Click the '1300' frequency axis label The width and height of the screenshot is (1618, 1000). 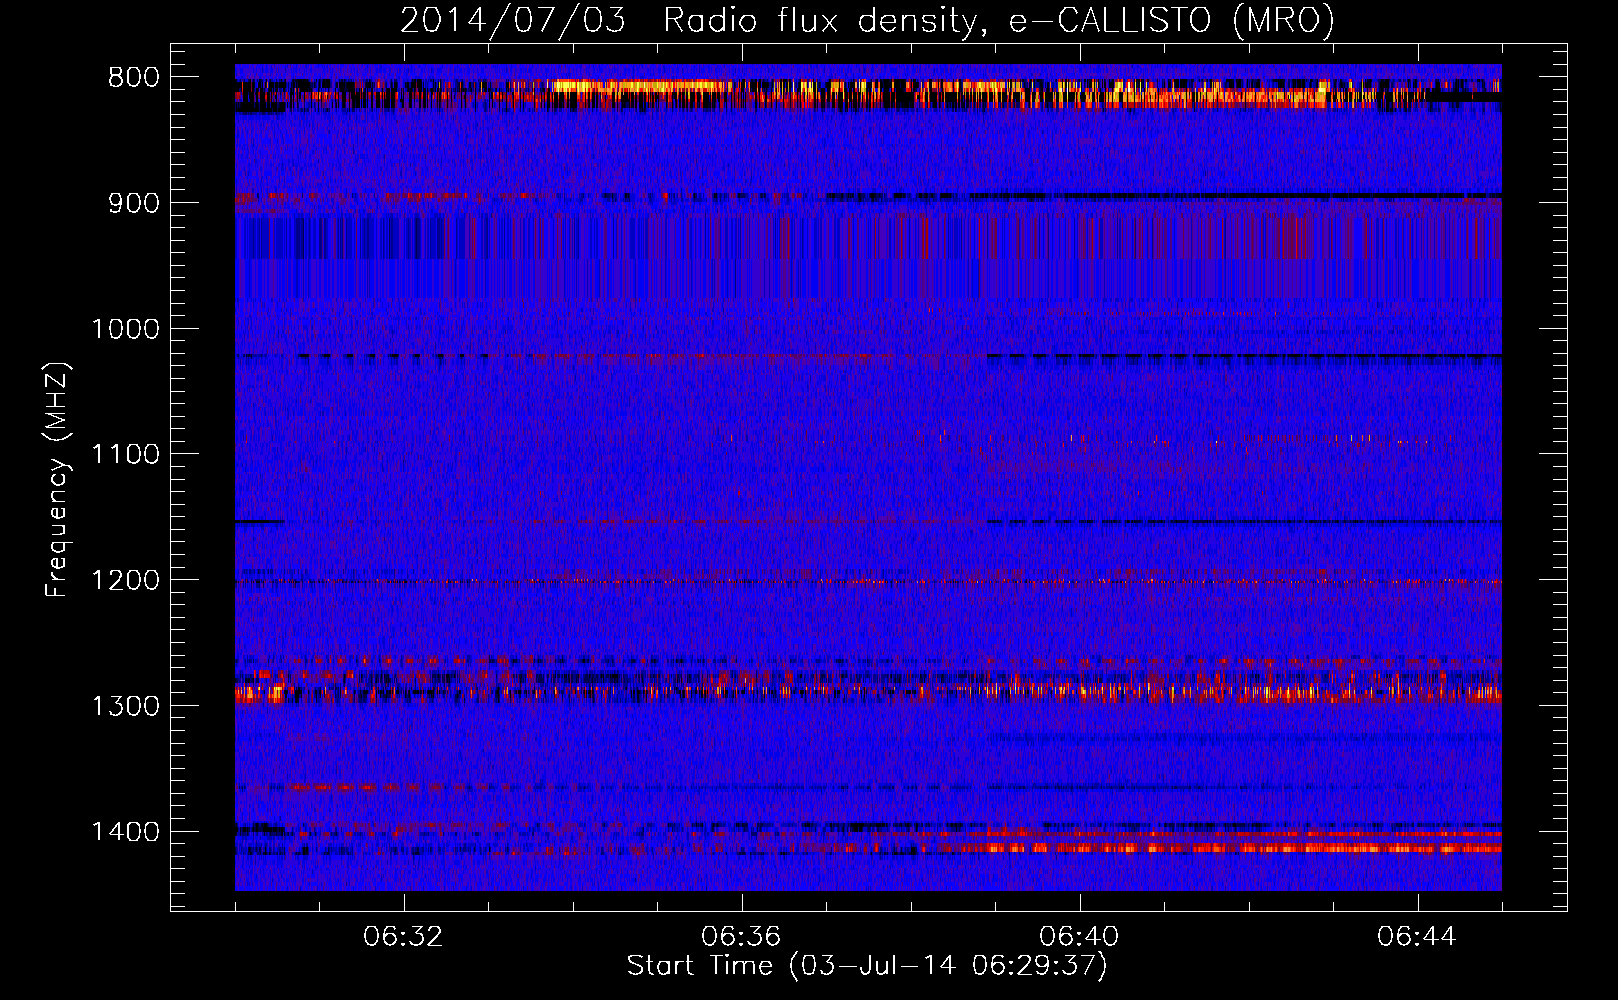click(x=126, y=707)
